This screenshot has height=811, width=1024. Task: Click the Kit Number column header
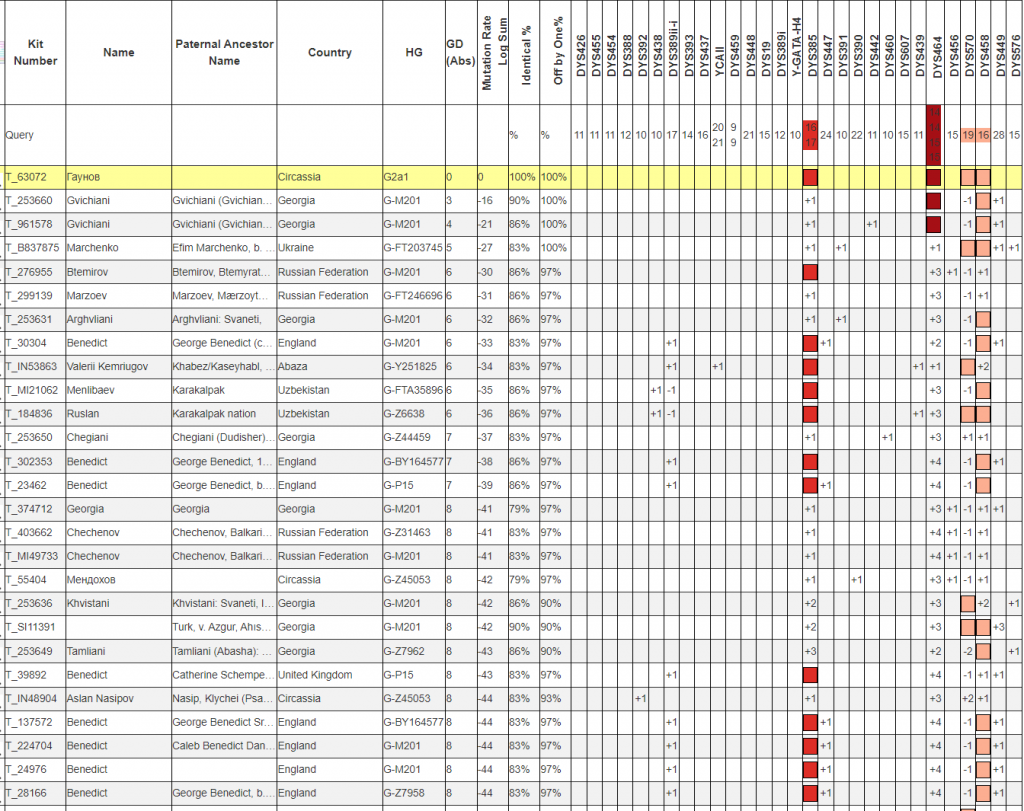pyautogui.click(x=35, y=53)
